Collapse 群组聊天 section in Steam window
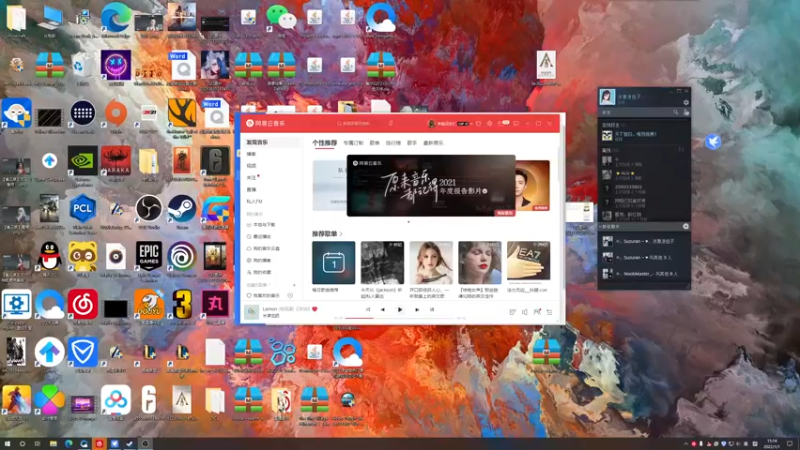 pos(610,227)
